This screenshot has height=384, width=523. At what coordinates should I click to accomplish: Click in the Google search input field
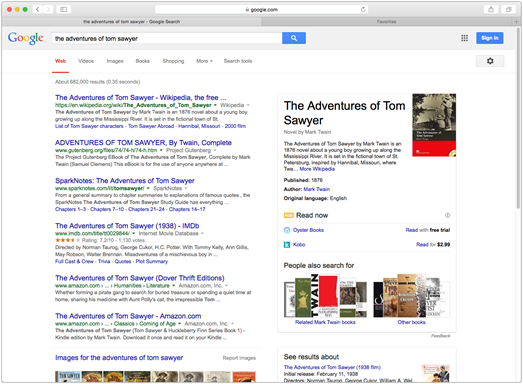coord(167,38)
